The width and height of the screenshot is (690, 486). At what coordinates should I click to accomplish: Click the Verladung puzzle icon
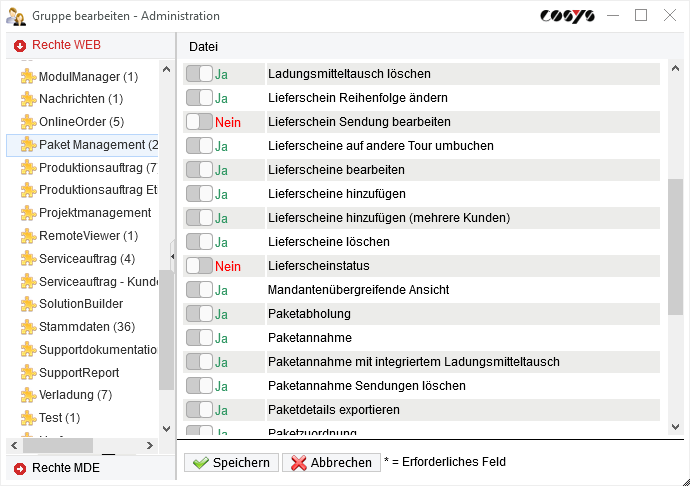(x=28, y=395)
